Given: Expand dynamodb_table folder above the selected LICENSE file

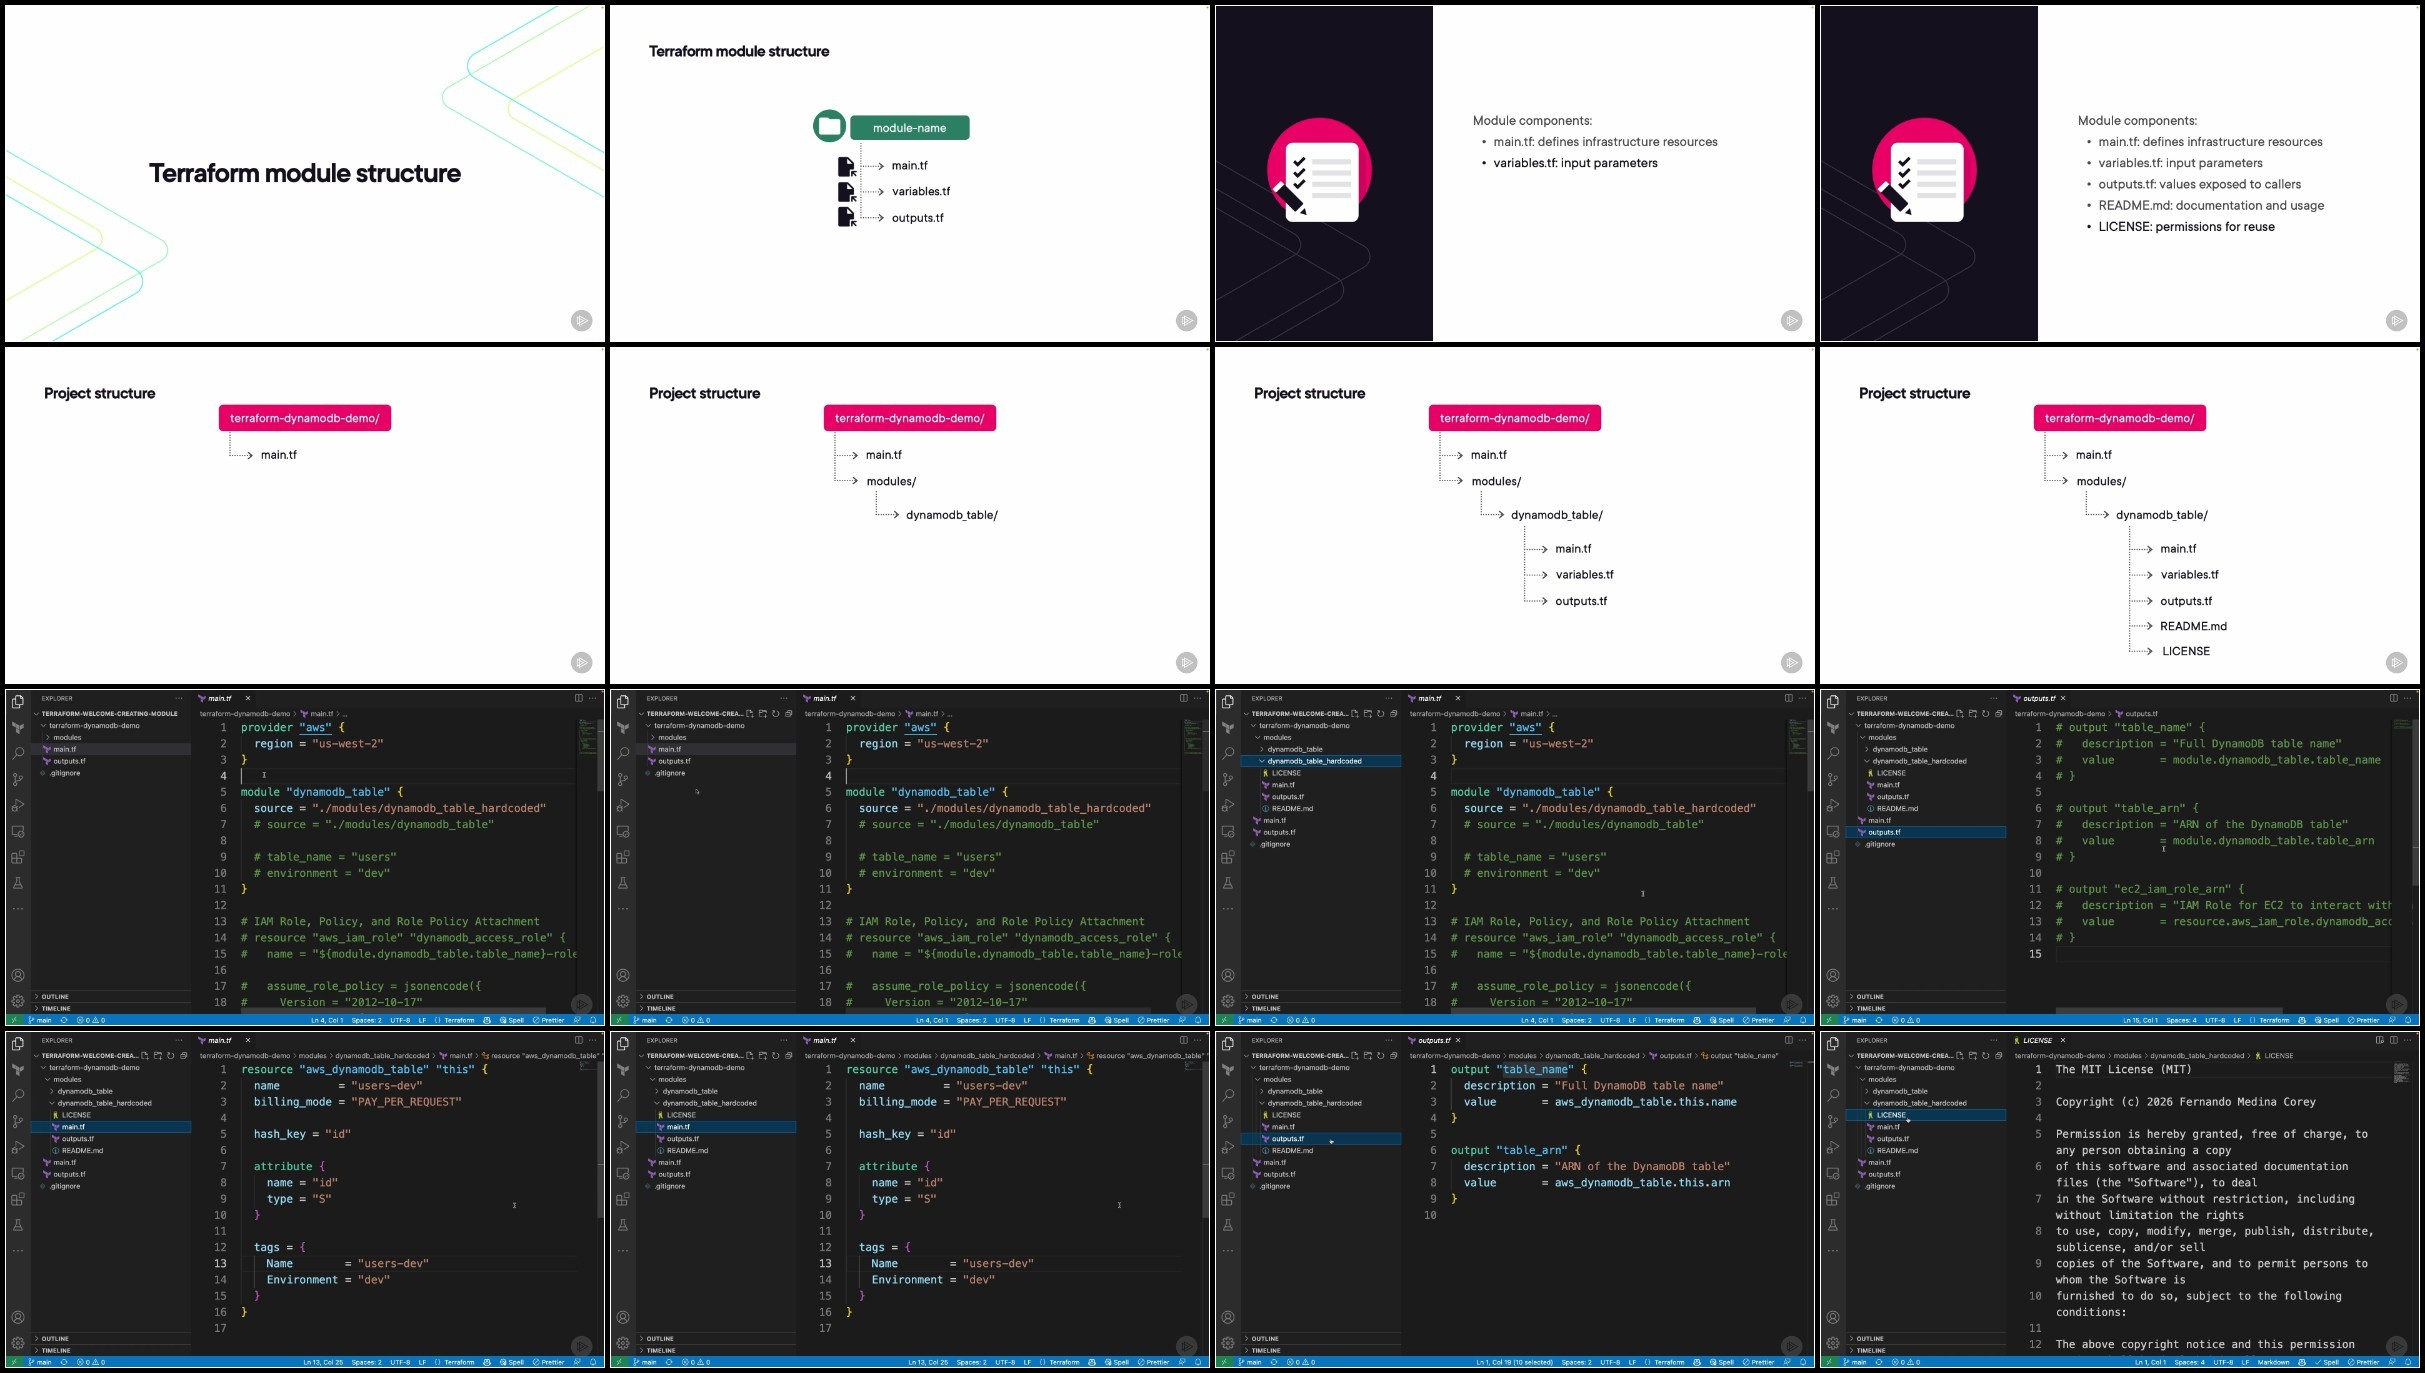Looking at the screenshot, I should tap(1899, 1091).
